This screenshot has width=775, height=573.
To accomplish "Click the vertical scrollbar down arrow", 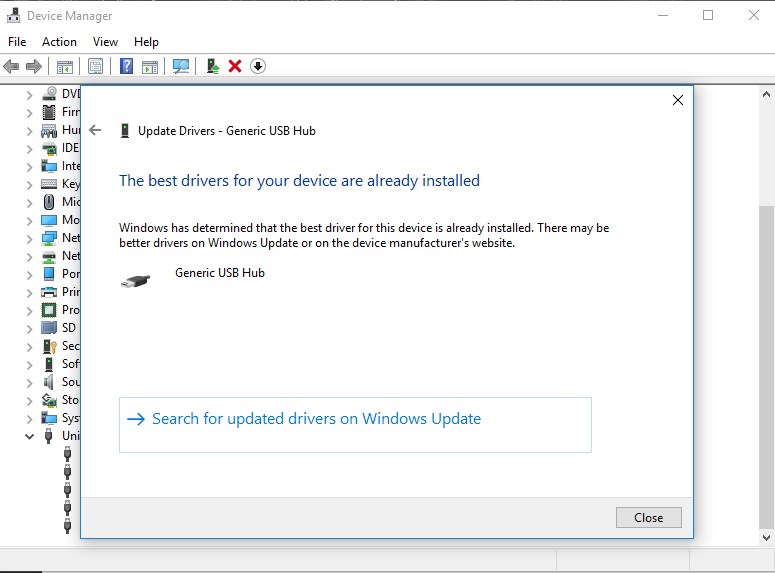I will (x=766, y=537).
